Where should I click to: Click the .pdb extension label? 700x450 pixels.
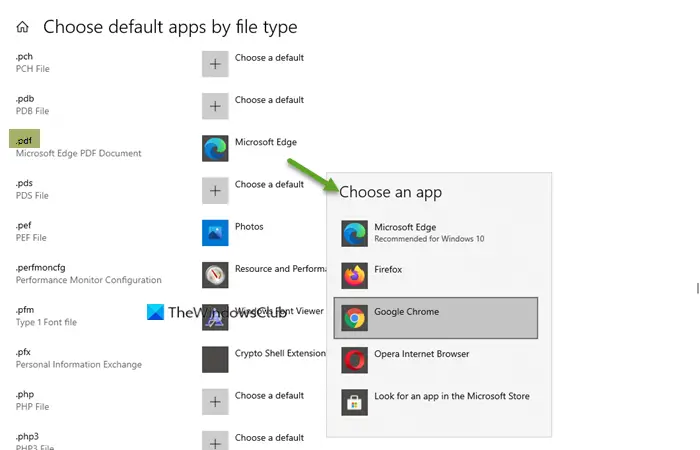25,99
